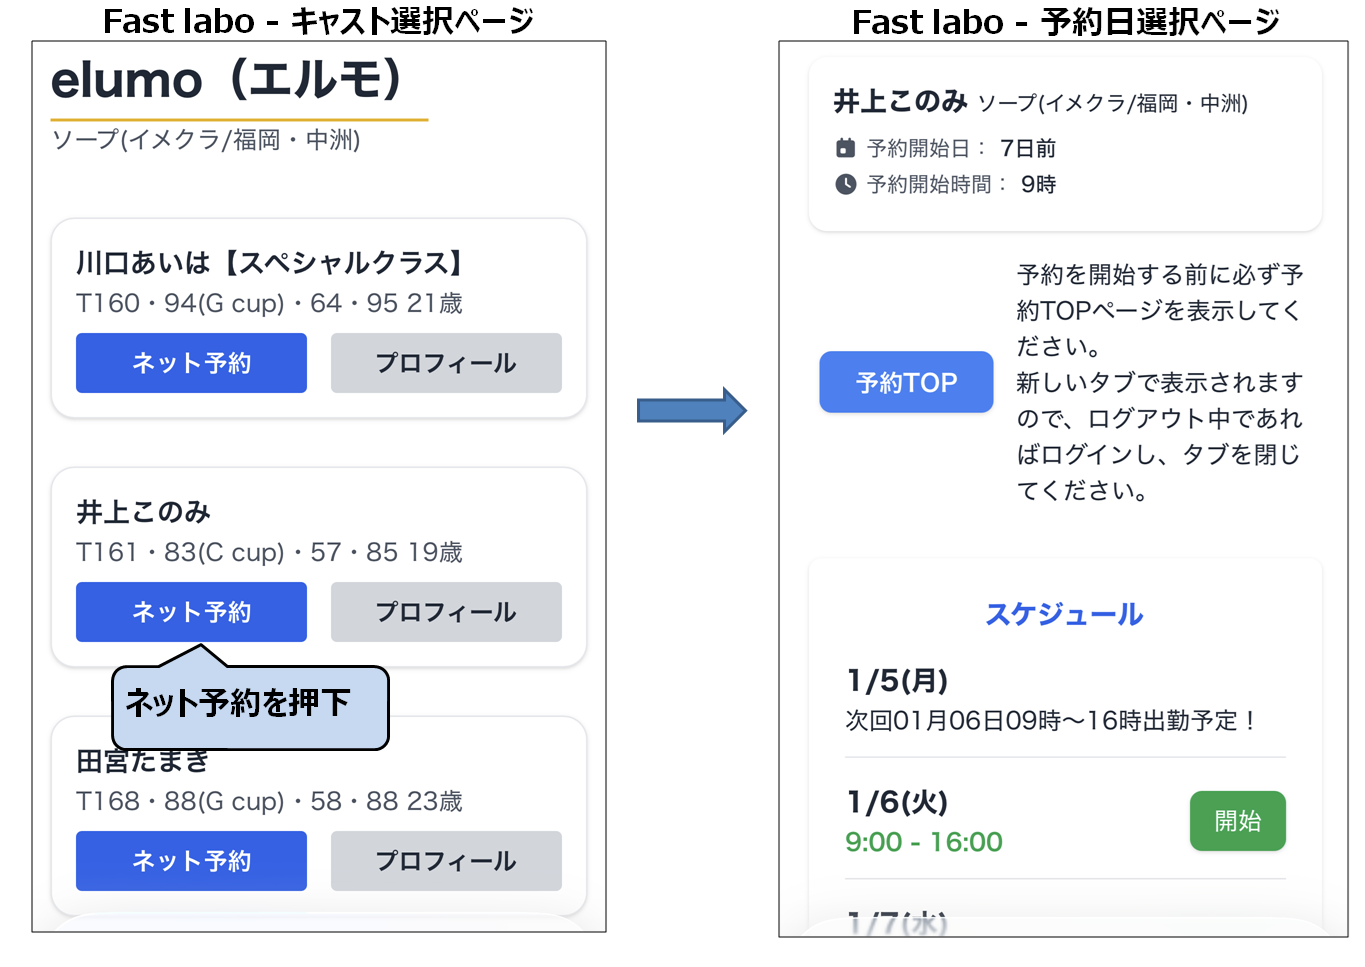
Task: Select the ソープ(イメクラ/福岡・中洲) category label
Action: pos(207,141)
